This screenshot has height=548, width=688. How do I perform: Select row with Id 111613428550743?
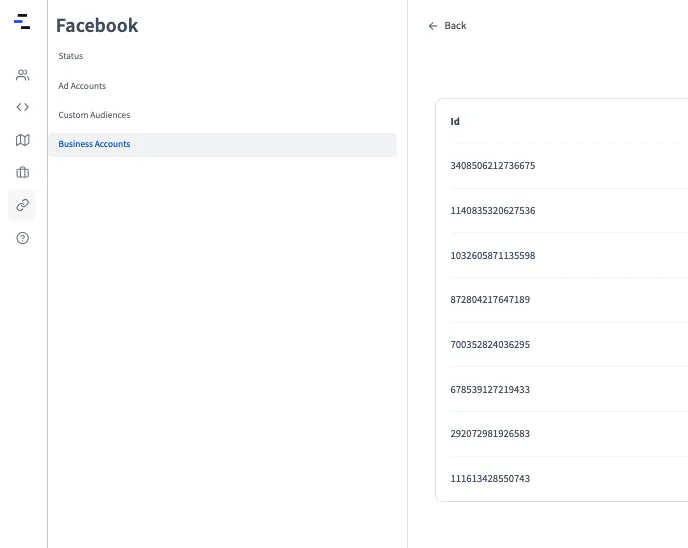569,479
